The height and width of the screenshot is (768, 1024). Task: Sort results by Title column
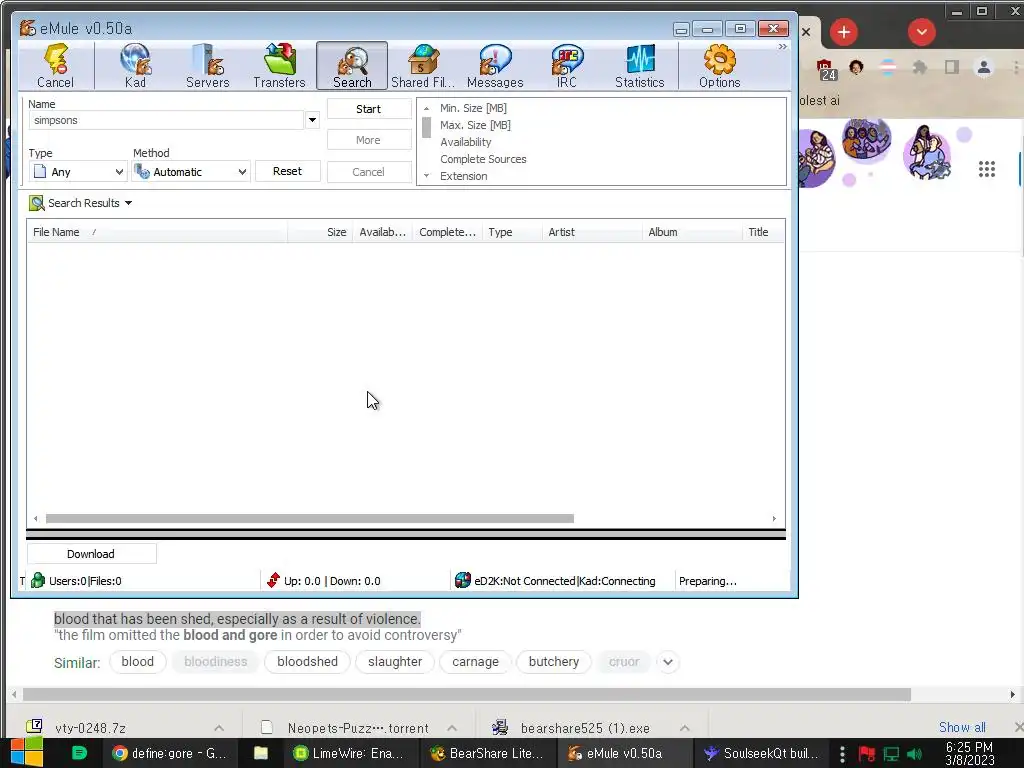pyautogui.click(x=763, y=232)
